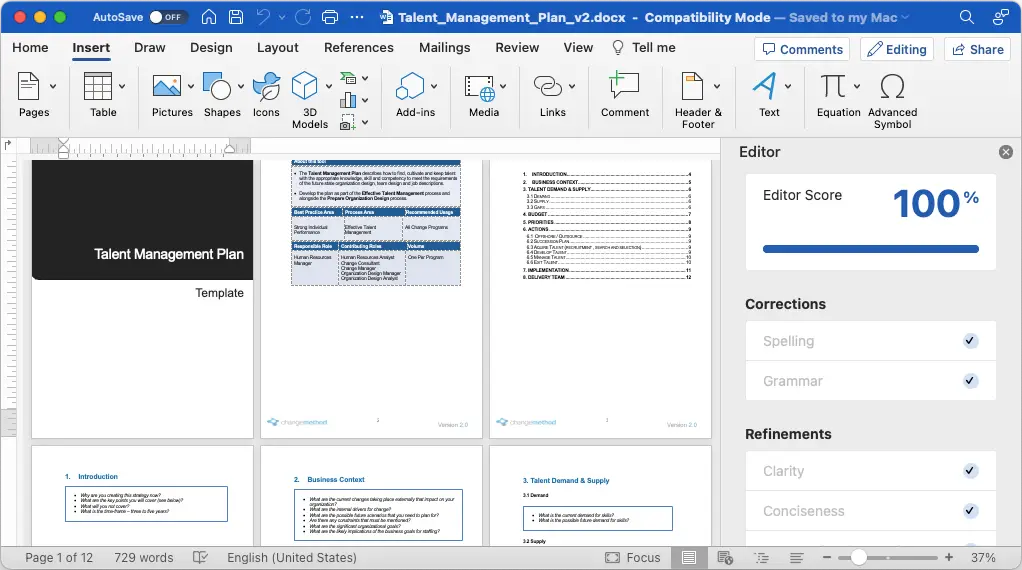Click the Screenshot icon in the ribbon
Image resolution: width=1022 pixels, height=570 pixels.
(x=348, y=122)
